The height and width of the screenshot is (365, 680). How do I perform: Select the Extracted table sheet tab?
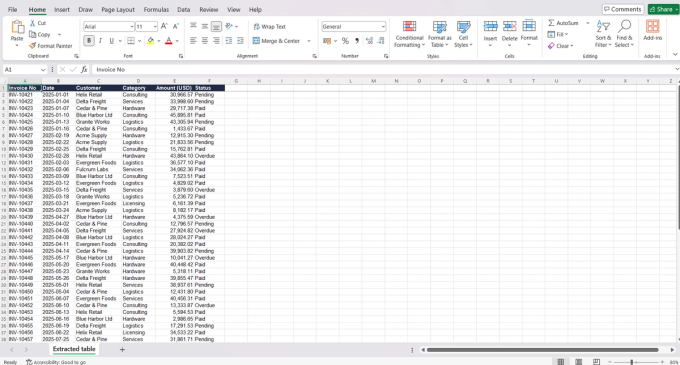click(74, 349)
